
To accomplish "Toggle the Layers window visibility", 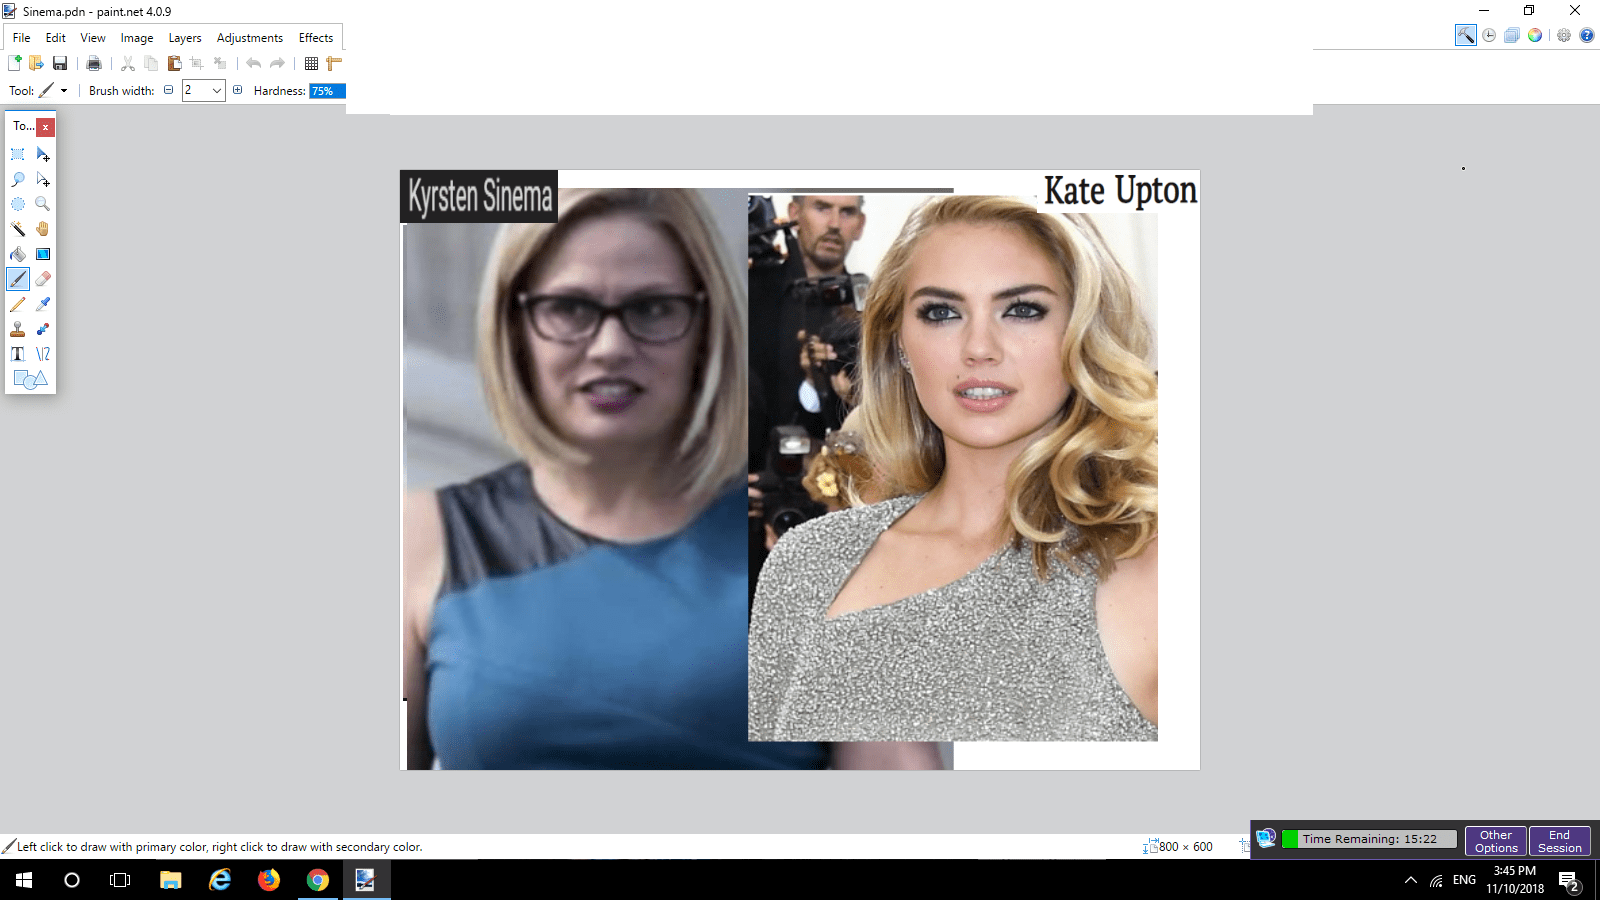I will pyautogui.click(x=1512, y=35).
